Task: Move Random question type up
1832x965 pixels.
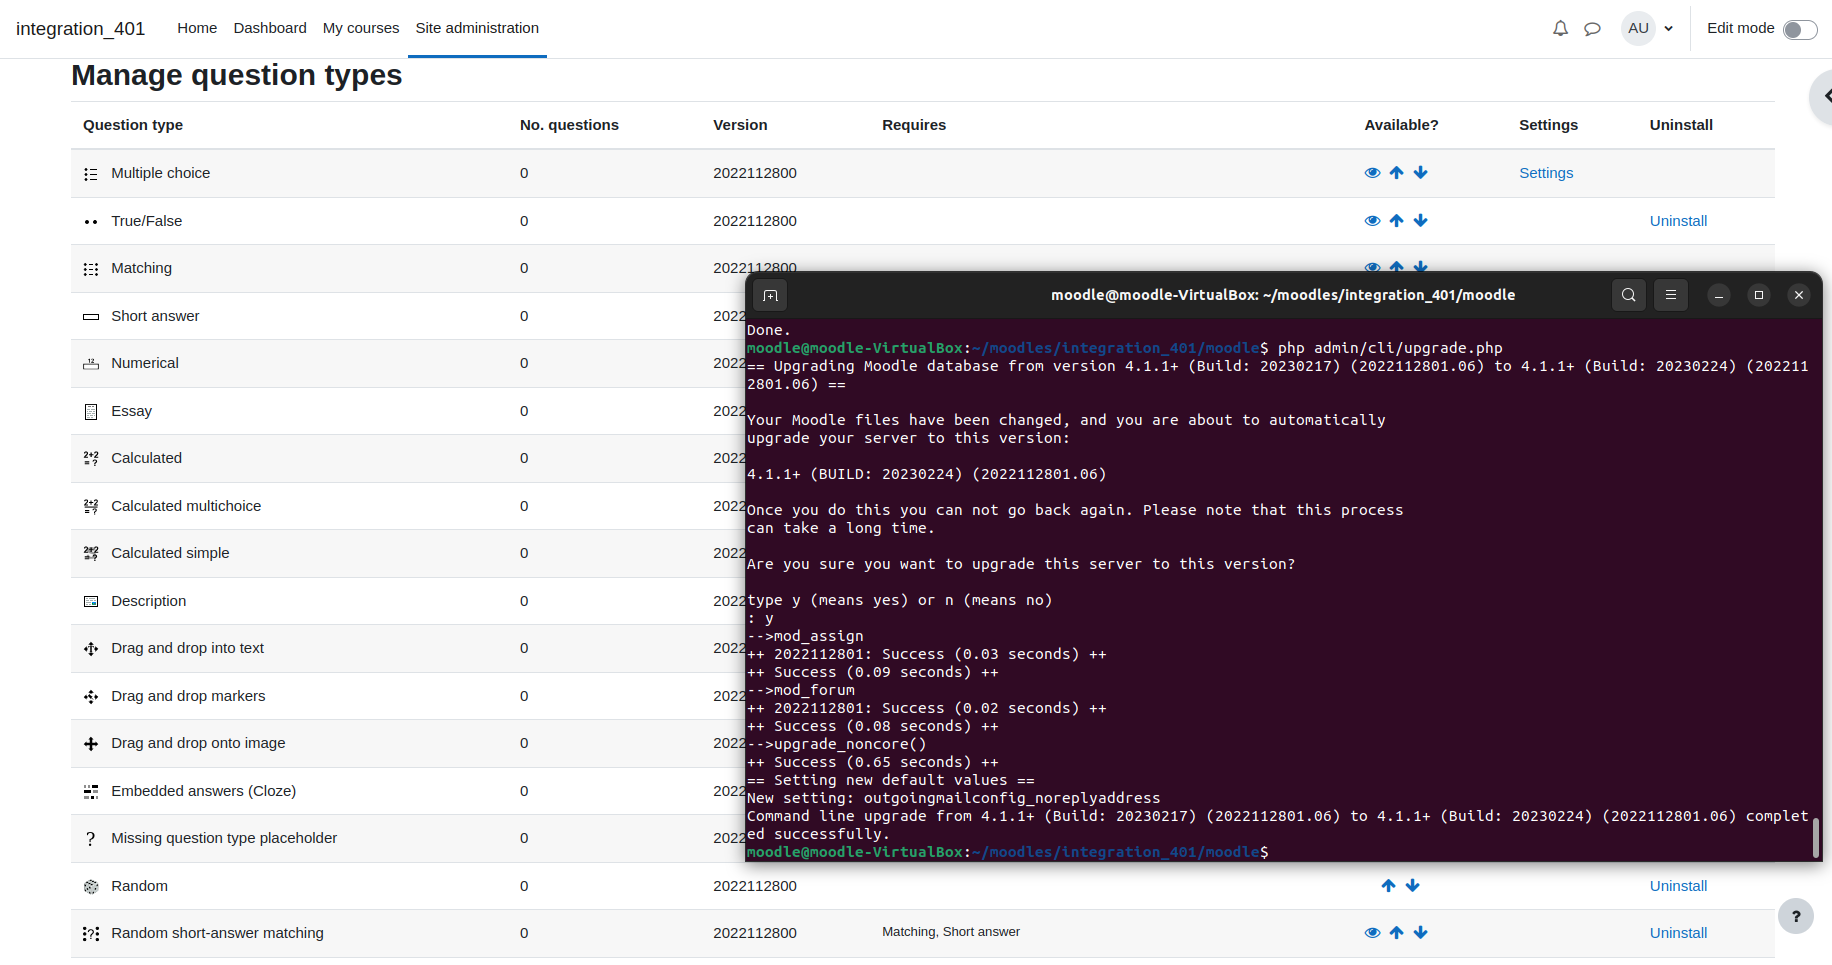Action: (x=1388, y=886)
